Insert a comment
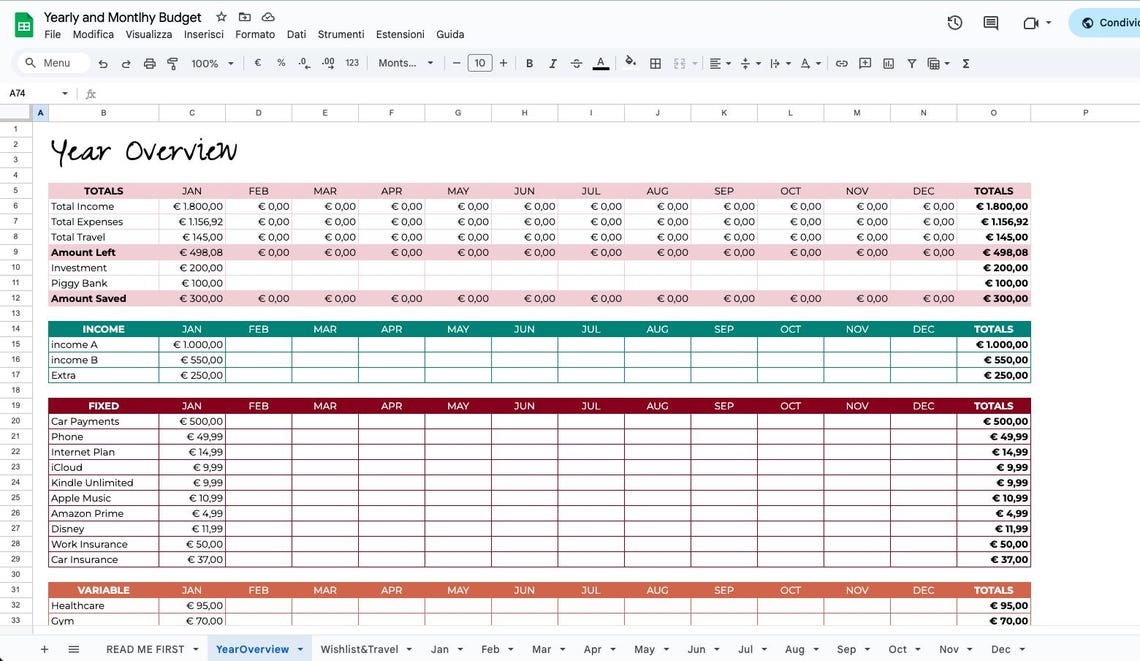This screenshot has width=1140, height=661. click(864, 62)
